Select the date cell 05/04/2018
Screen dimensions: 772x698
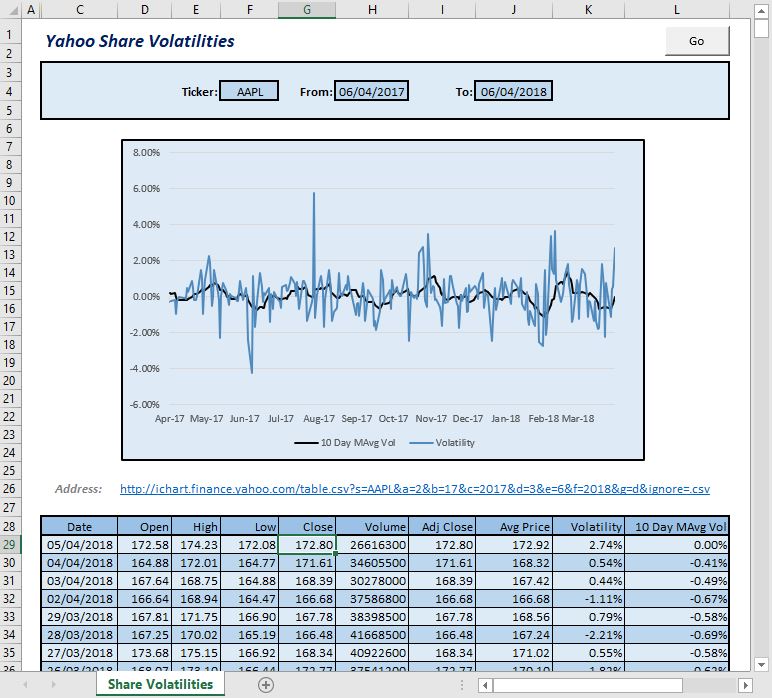click(x=79, y=545)
